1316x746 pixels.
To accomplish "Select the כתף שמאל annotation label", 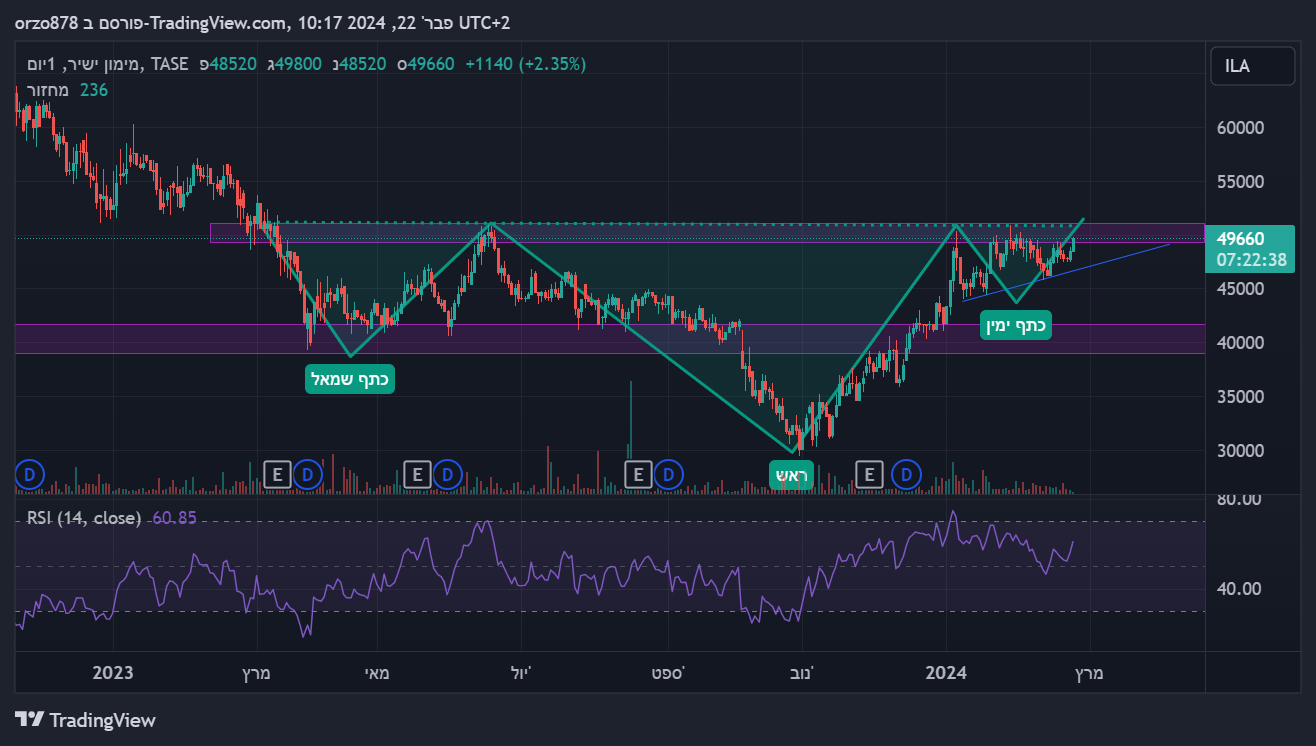I will coord(350,379).
